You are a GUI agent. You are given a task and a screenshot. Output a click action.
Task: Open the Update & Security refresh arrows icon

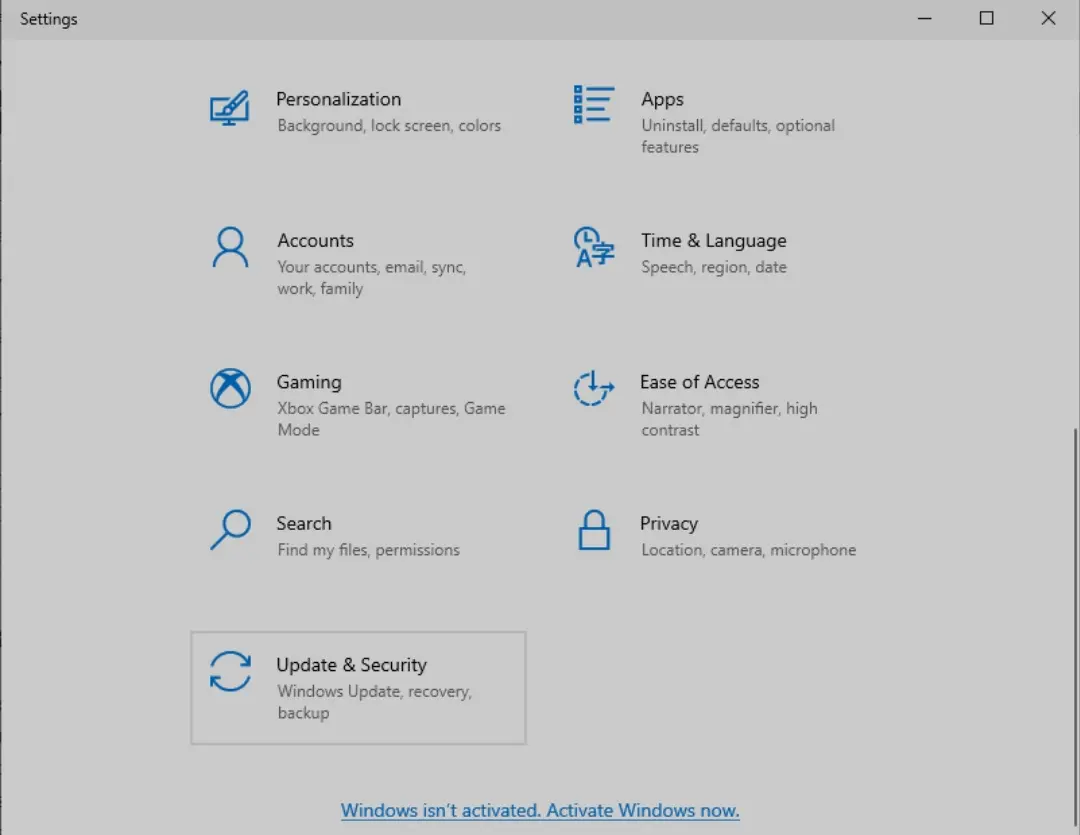230,671
